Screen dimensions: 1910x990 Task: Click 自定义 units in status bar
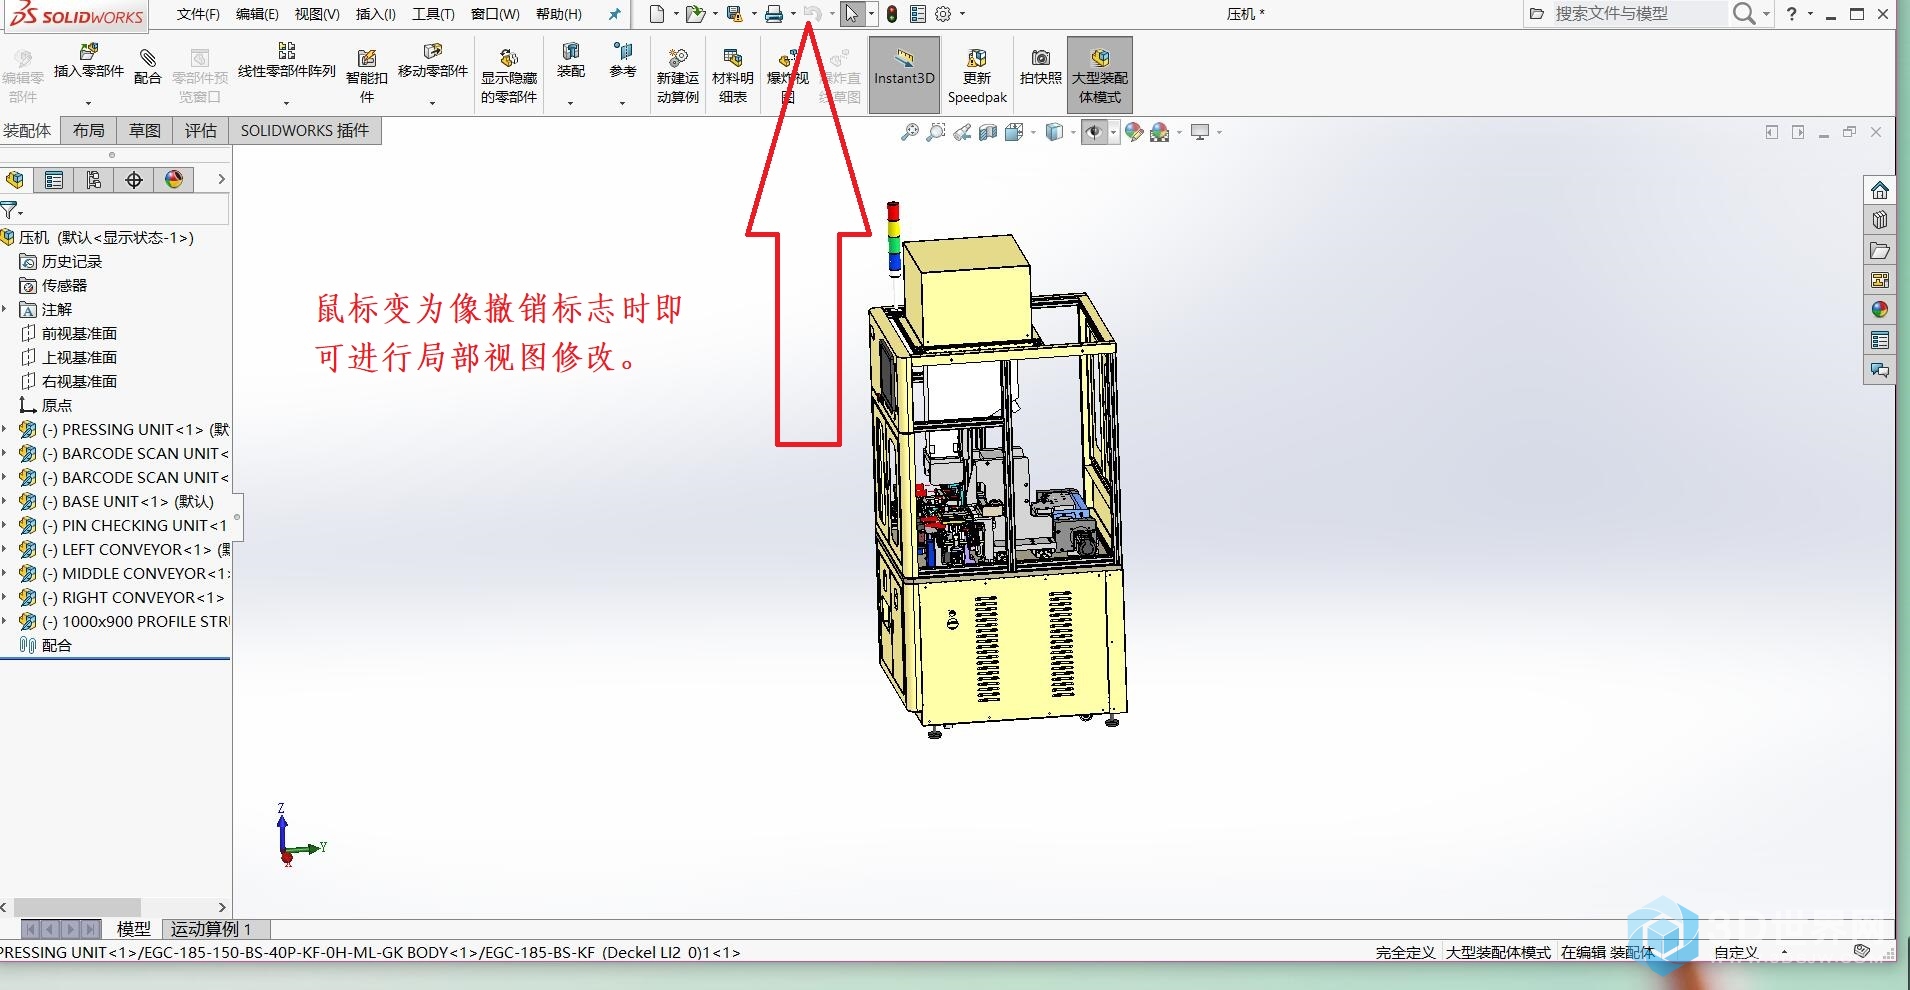[x=1736, y=952]
